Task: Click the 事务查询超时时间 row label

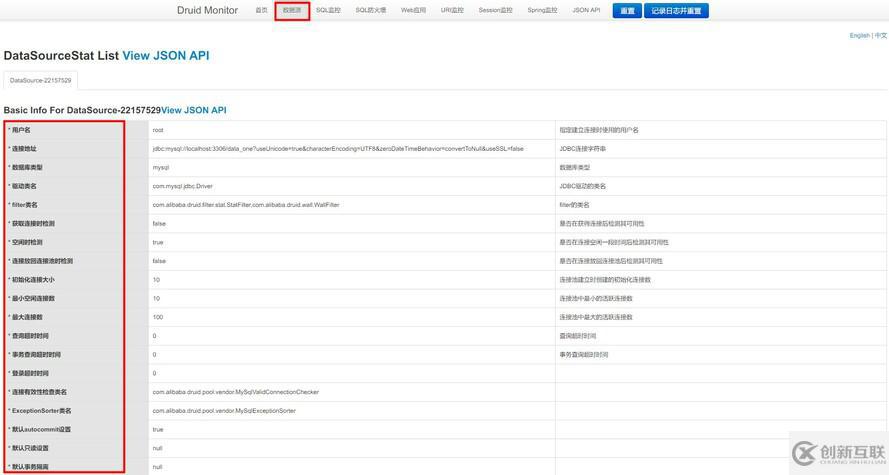Action: [36, 354]
